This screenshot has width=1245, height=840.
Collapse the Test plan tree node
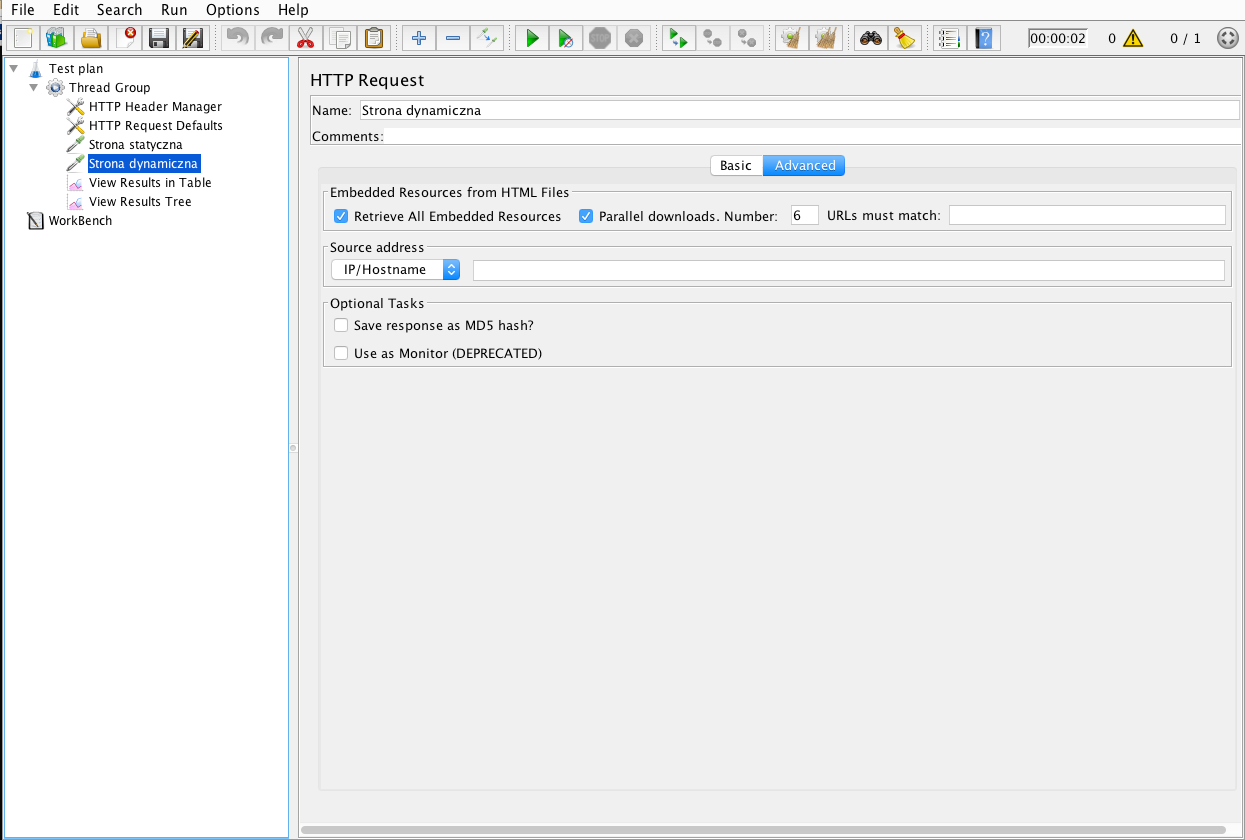click(x=13, y=69)
